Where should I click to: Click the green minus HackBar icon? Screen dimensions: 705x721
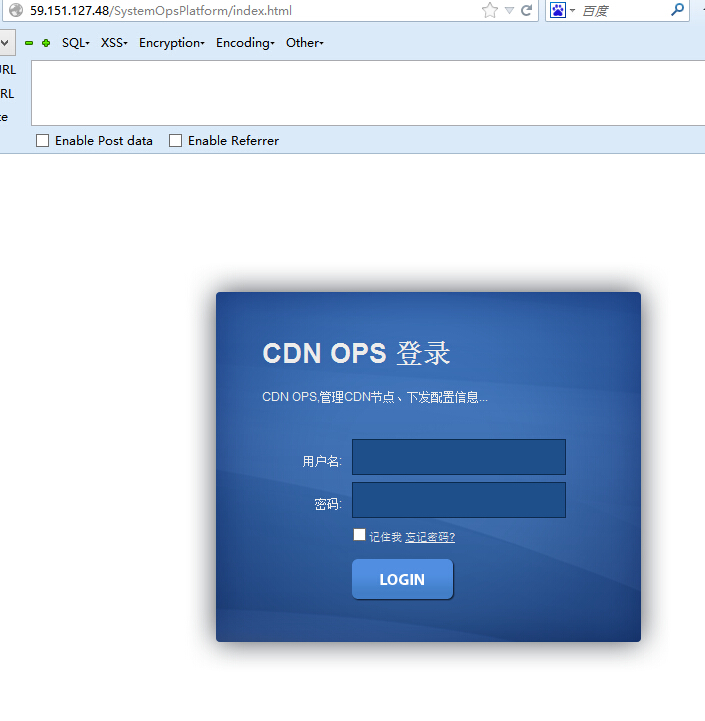click(29, 43)
